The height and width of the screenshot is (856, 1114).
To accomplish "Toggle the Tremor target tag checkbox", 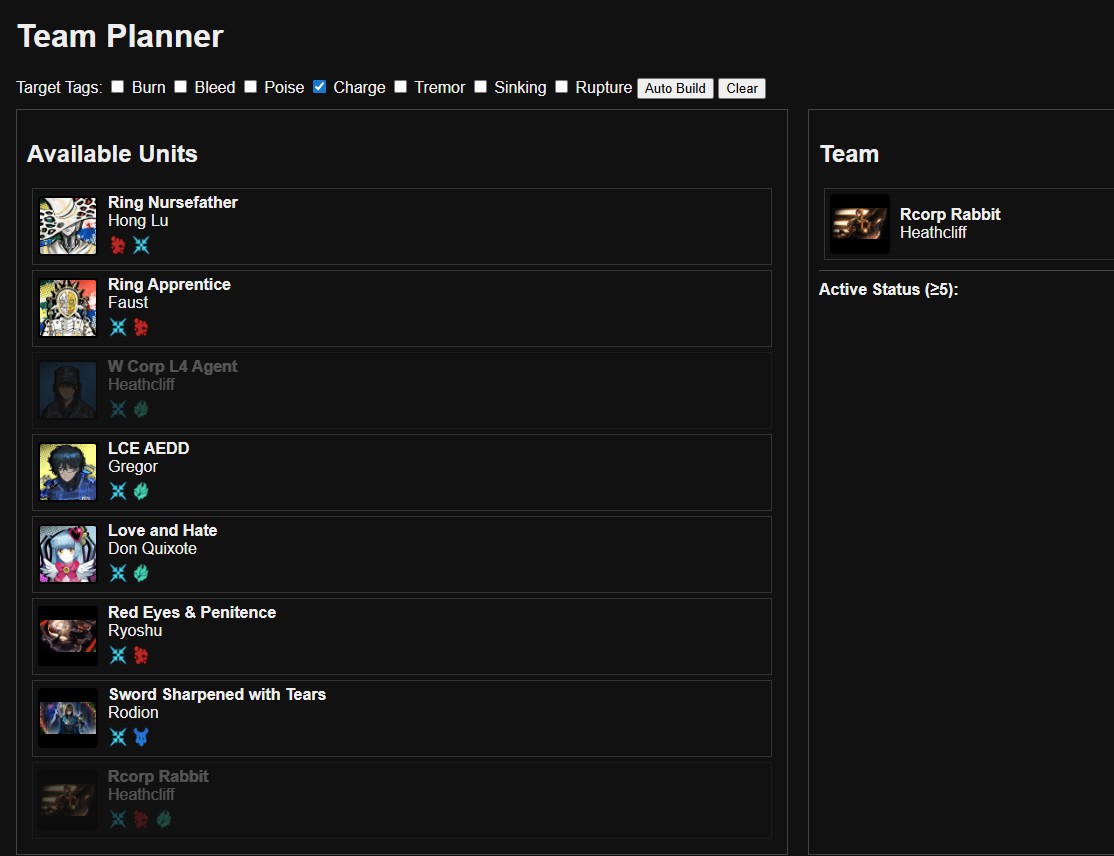I will point(401,87).
